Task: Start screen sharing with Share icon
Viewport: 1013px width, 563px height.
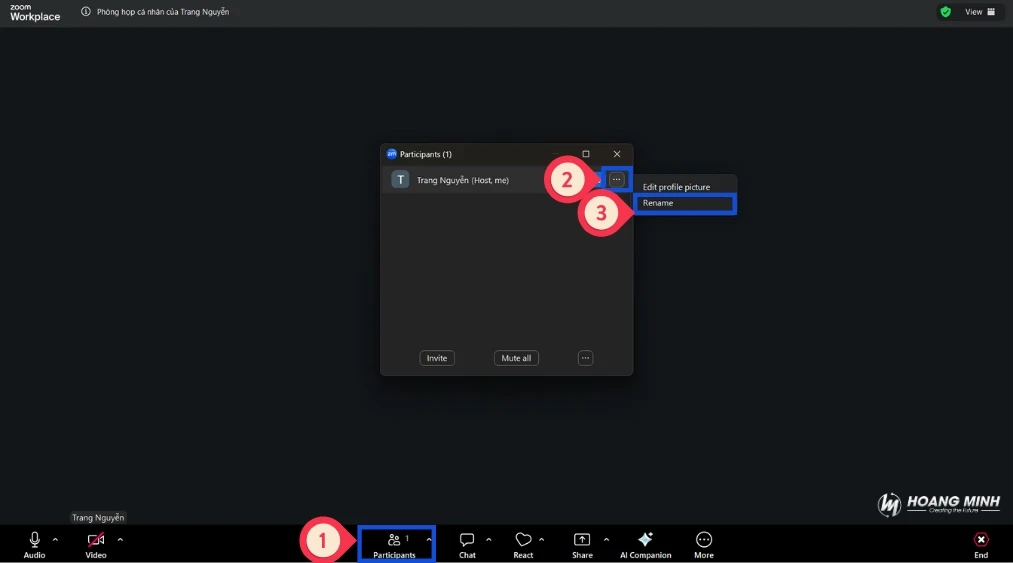Action: point(582,540)
